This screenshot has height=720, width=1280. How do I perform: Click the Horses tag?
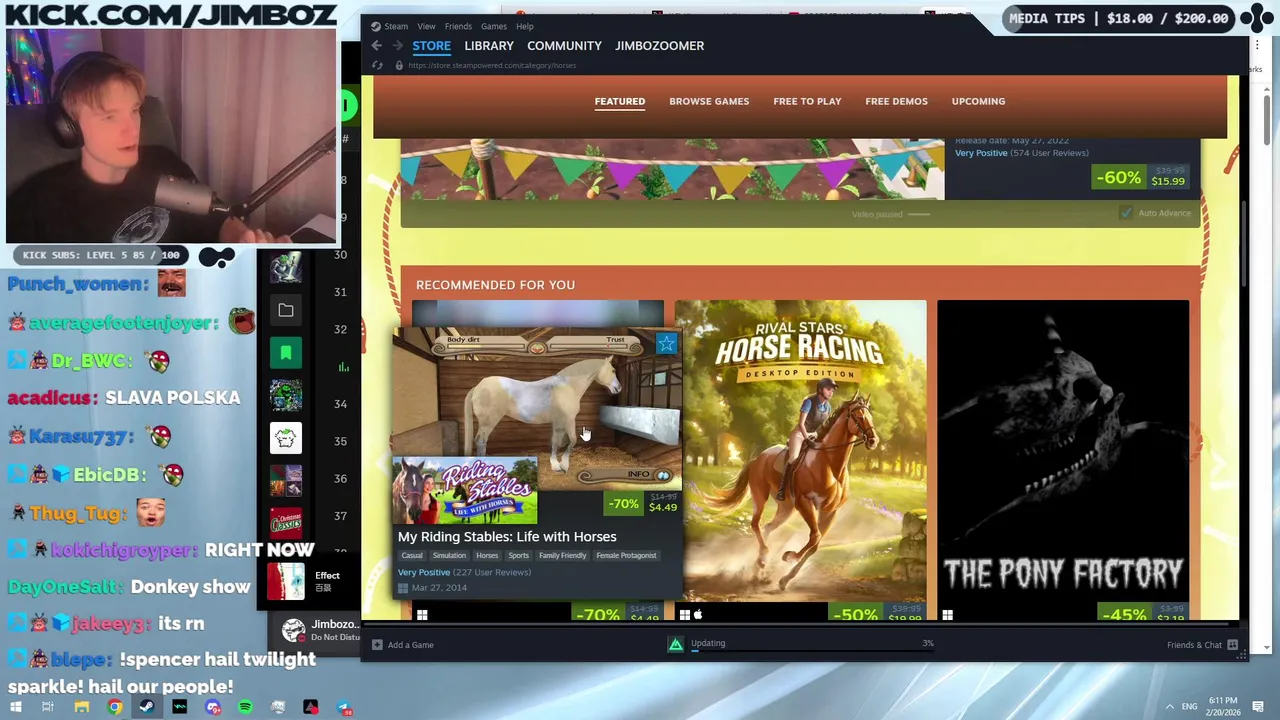(x=487, y=556)
